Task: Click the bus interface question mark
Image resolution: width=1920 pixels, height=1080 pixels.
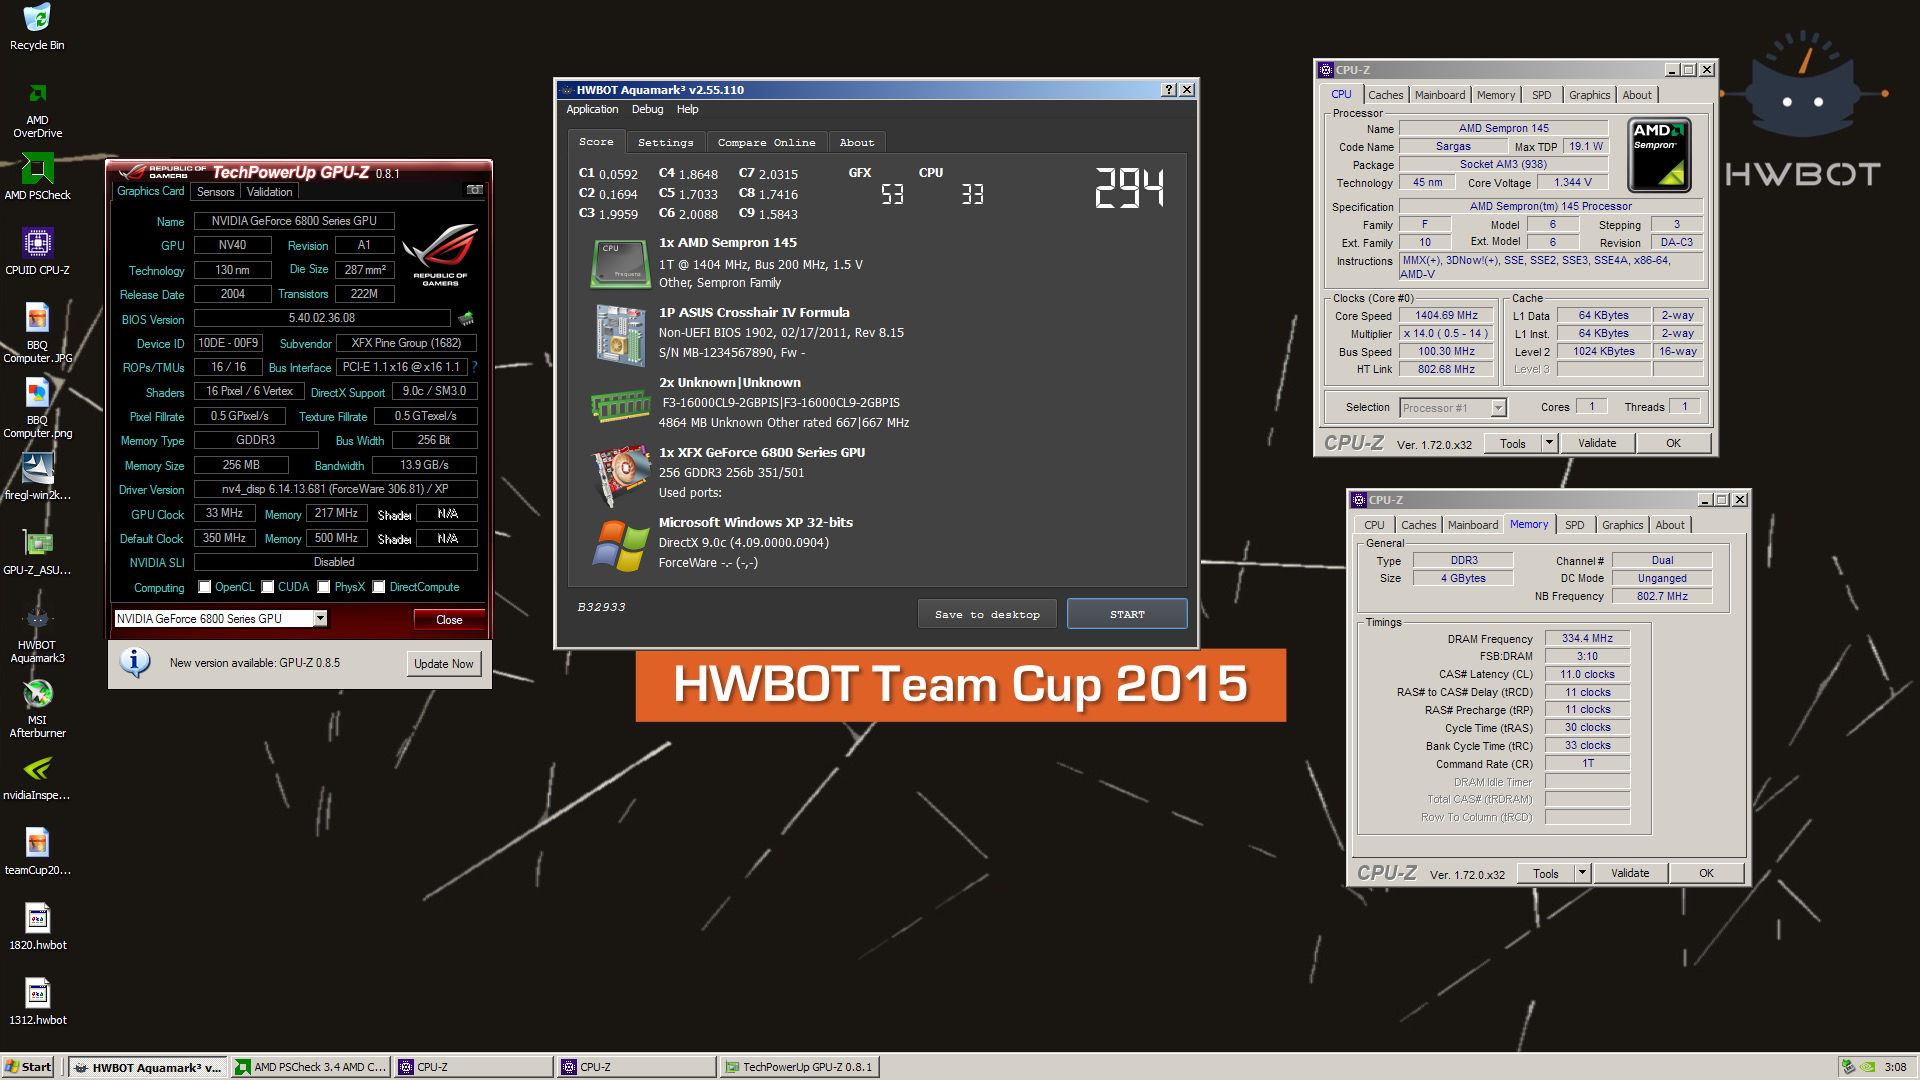Action: click(x=474, y=367)
